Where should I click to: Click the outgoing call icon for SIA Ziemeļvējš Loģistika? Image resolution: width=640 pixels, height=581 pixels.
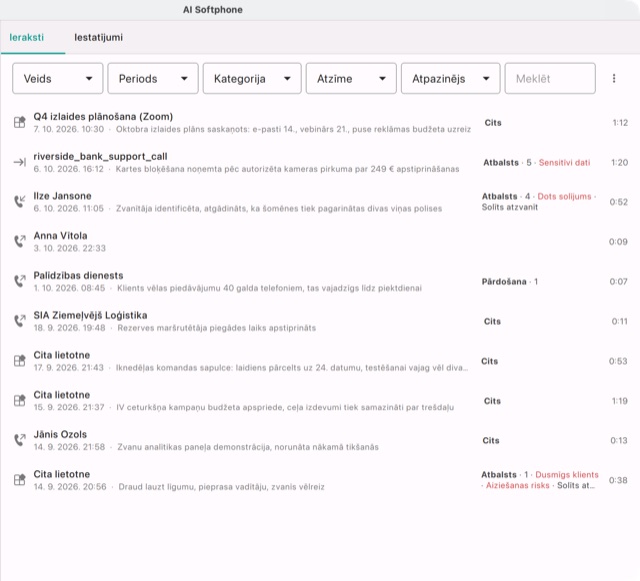click(x=20, y=321)
